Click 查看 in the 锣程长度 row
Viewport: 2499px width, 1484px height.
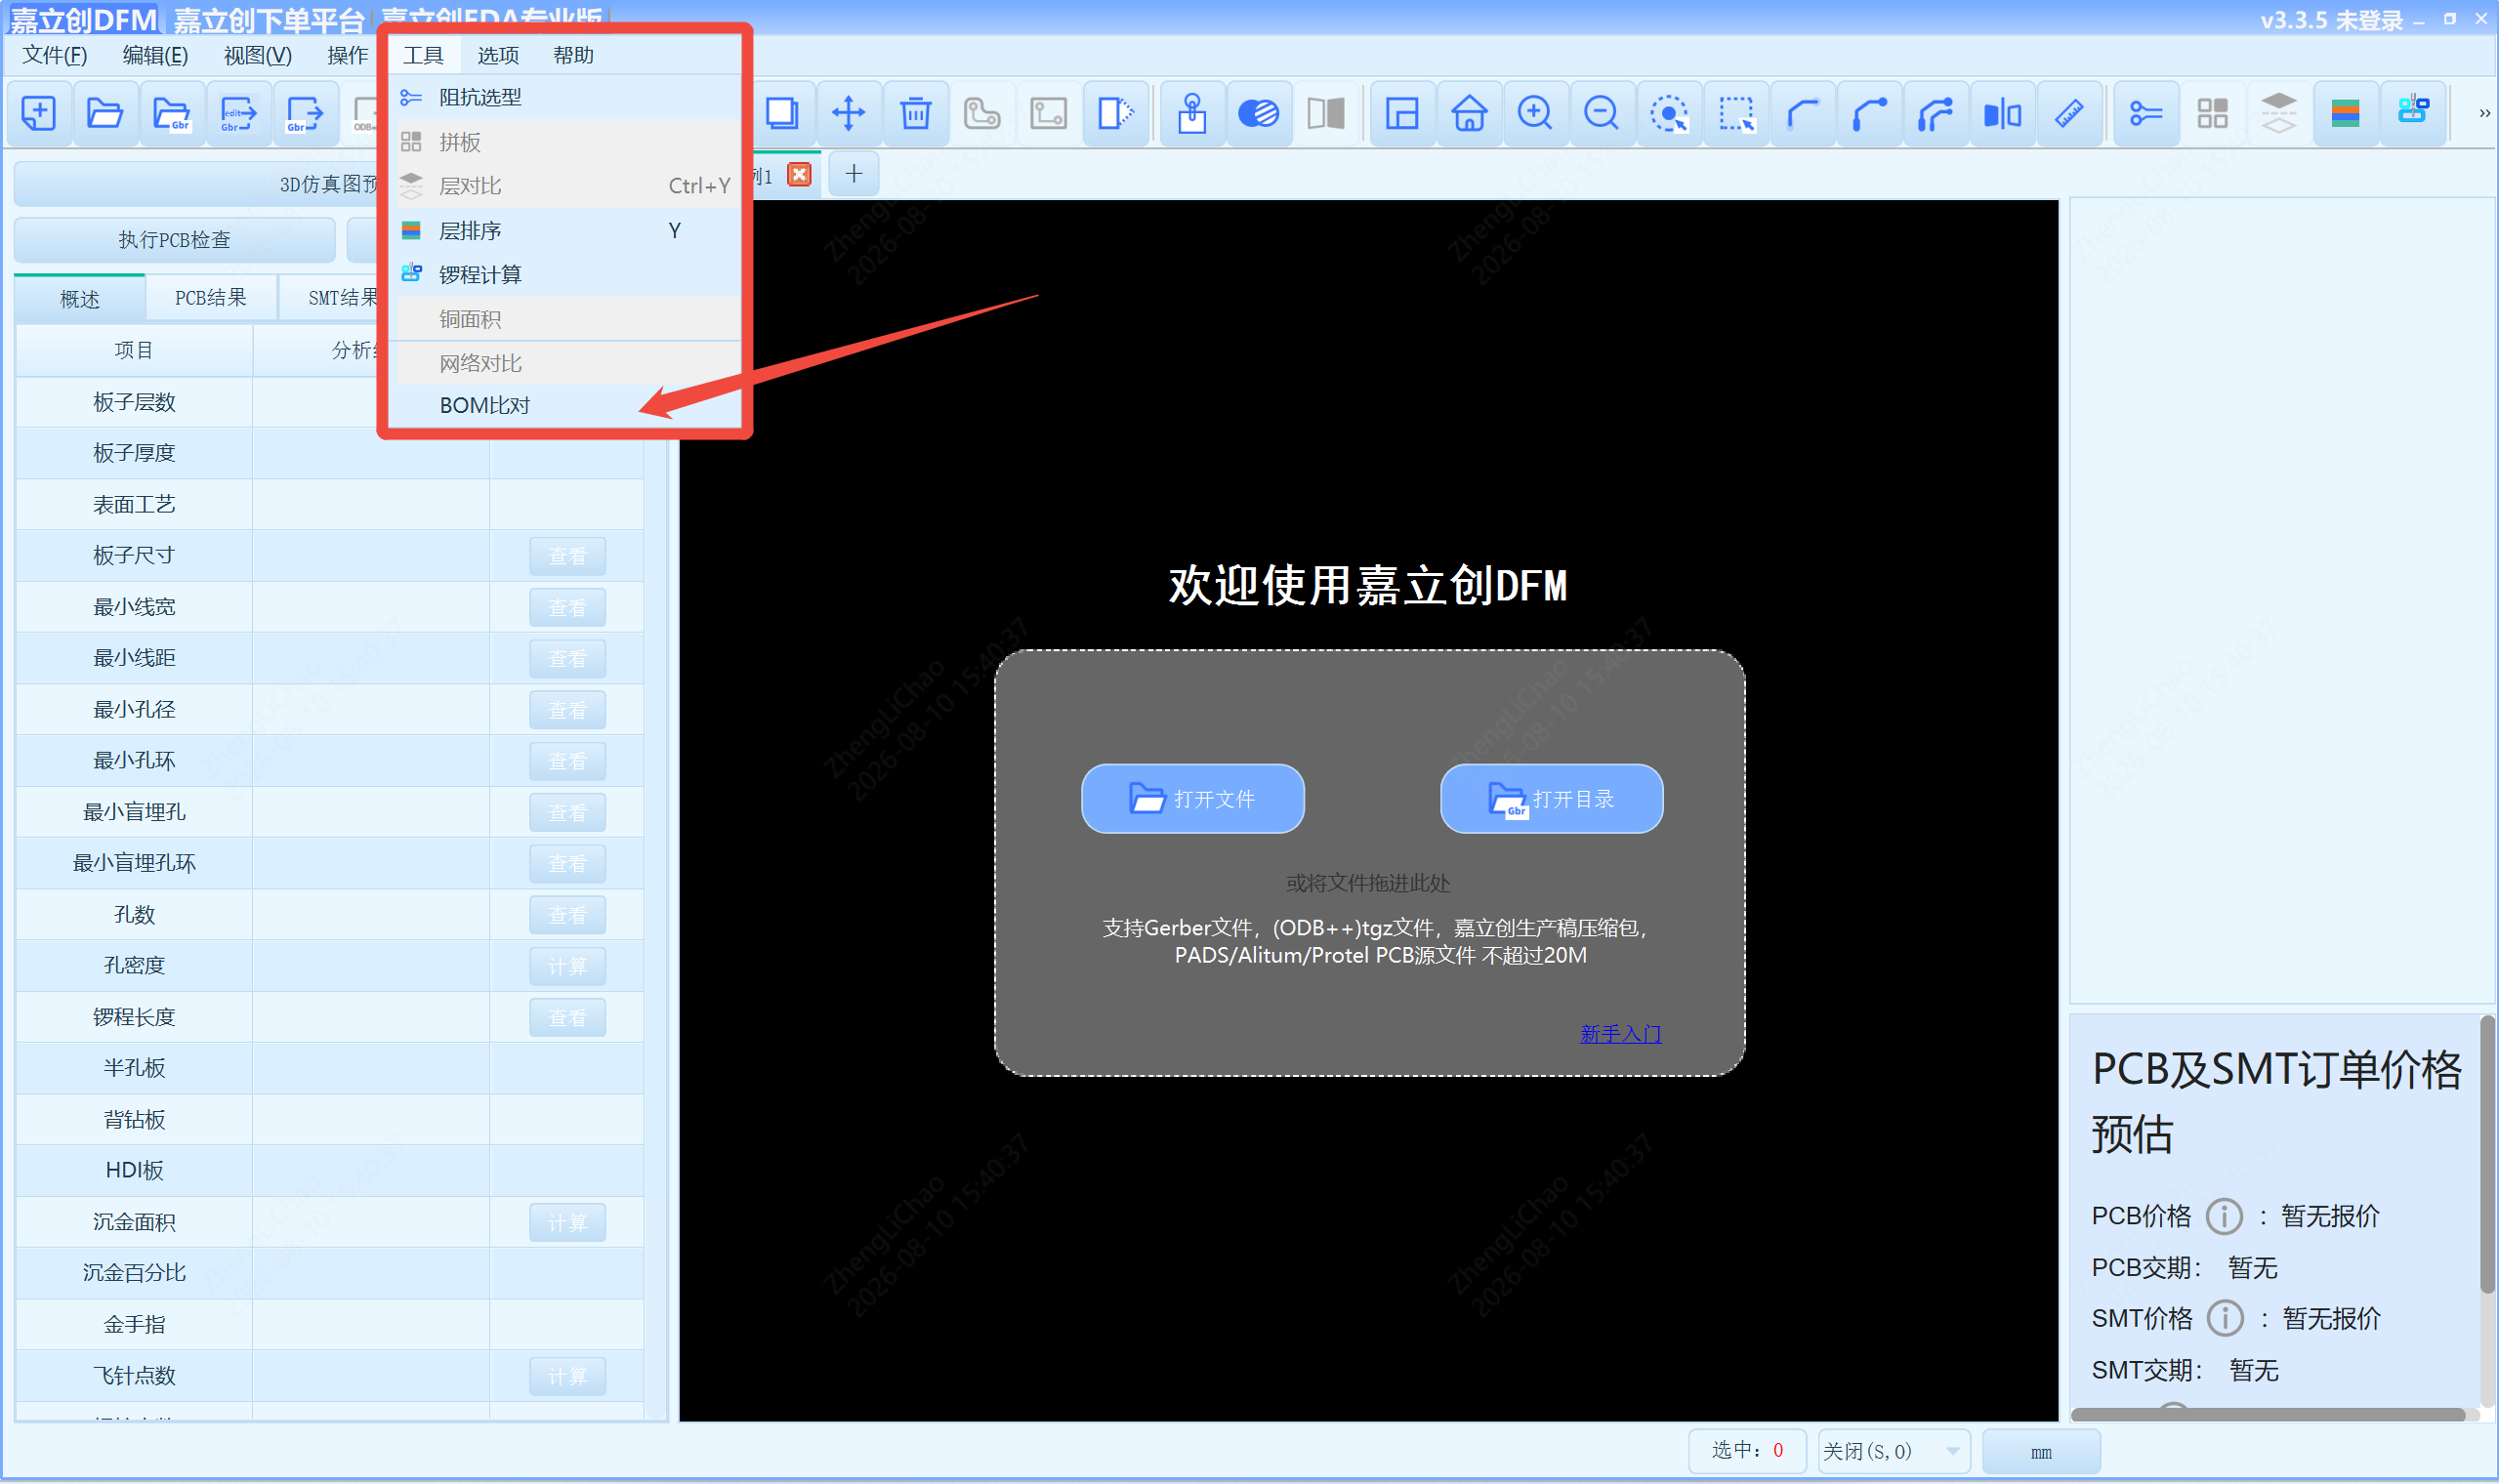coord(568,1018)
